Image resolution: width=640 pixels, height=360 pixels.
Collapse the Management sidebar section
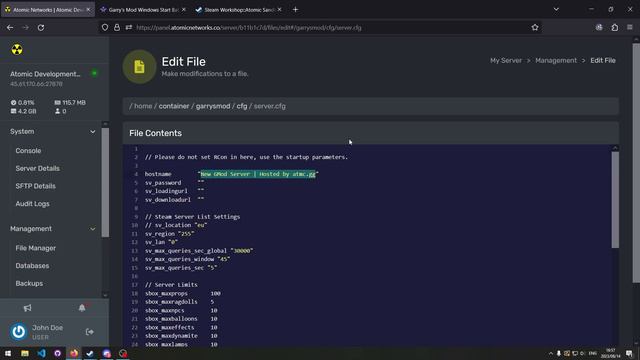click(93, 229)
